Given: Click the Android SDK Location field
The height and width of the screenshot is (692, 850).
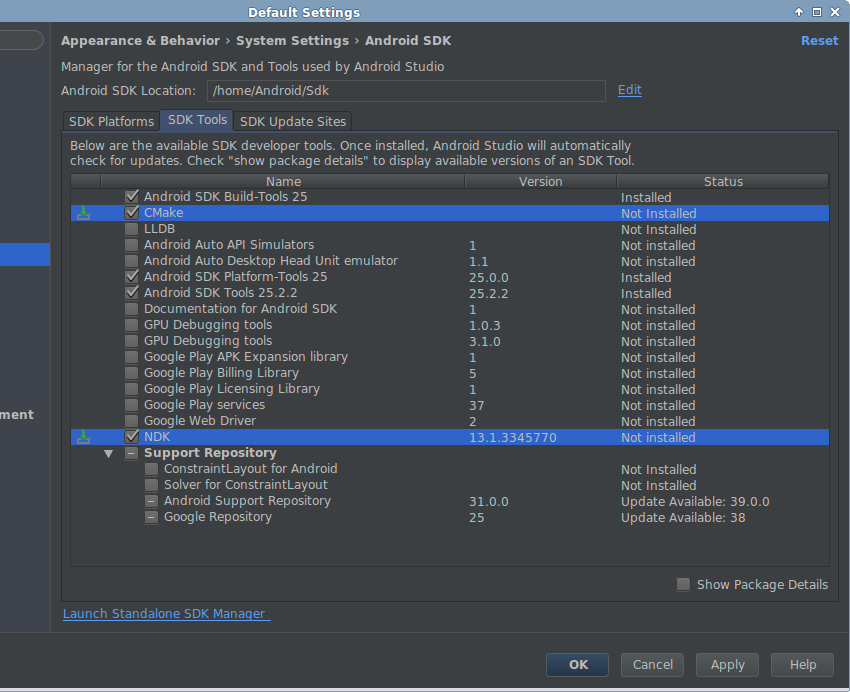Looking at the screenshot, I should tap(406, 90).
